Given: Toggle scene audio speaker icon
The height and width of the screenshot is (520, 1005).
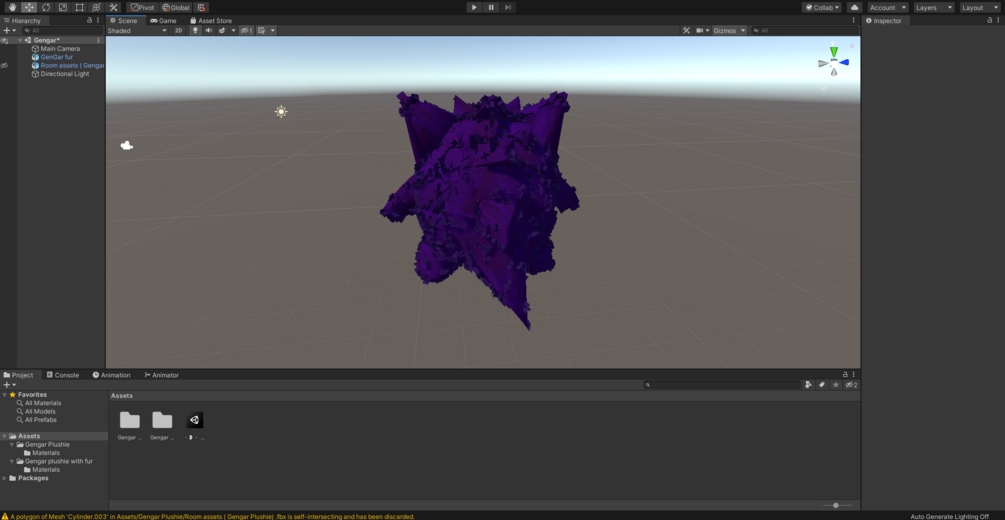Looking at the screenshot, I should pyautogui.click(x=208, y=30).
